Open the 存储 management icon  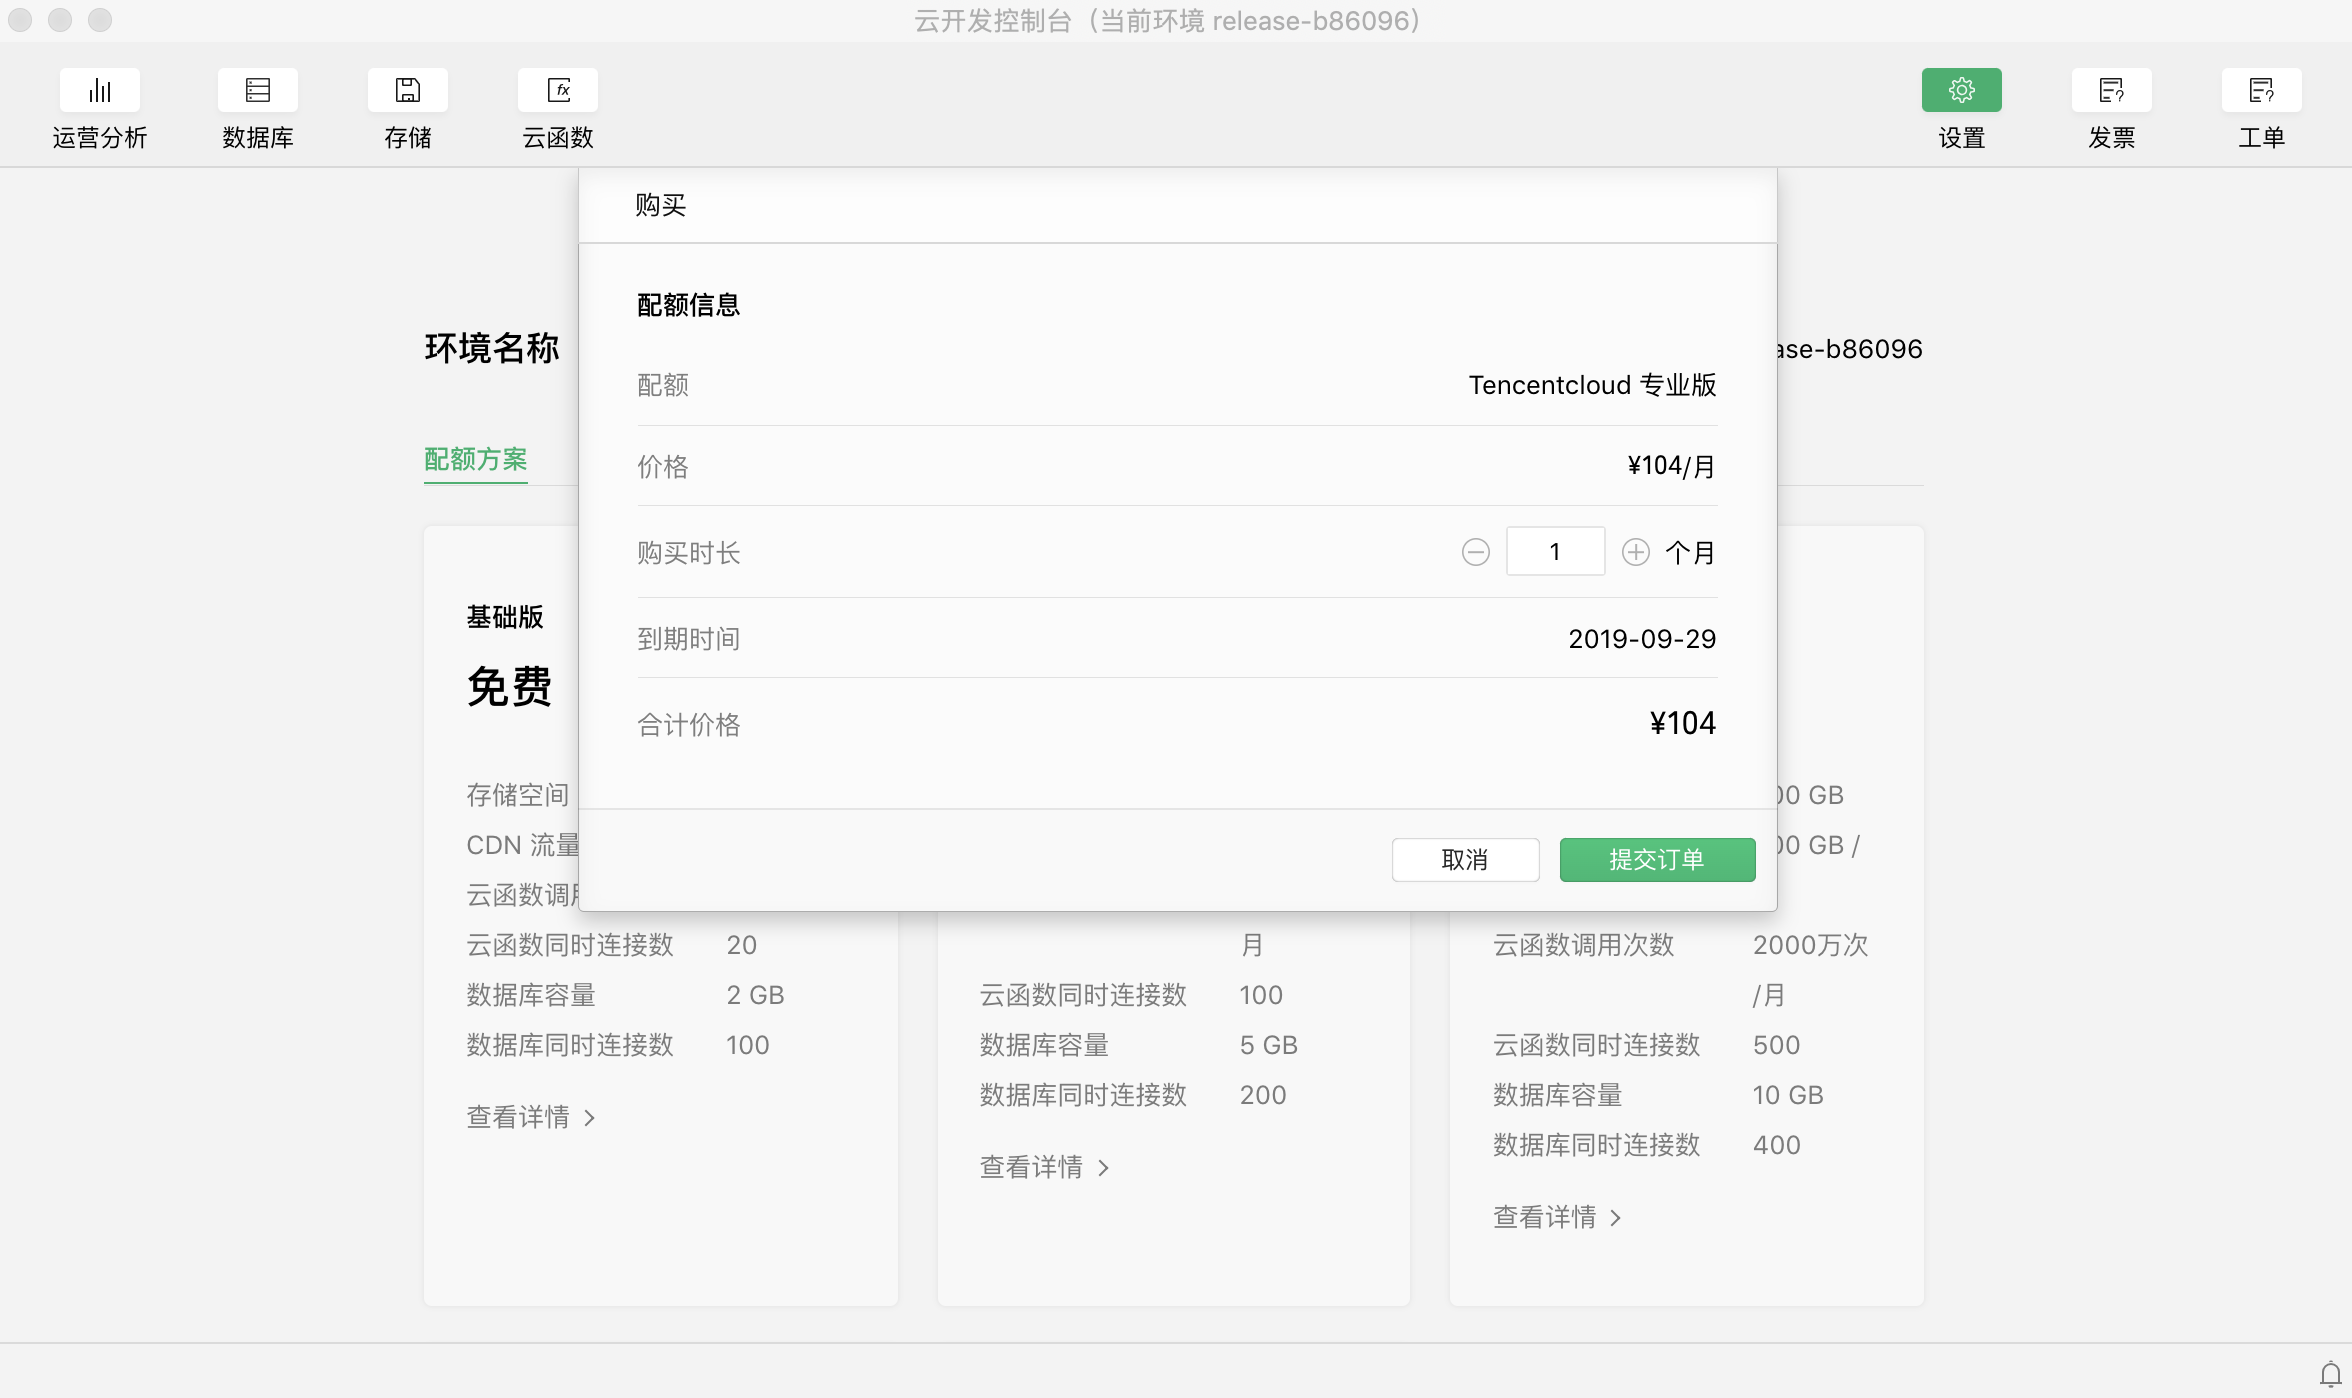click(408, 90)
